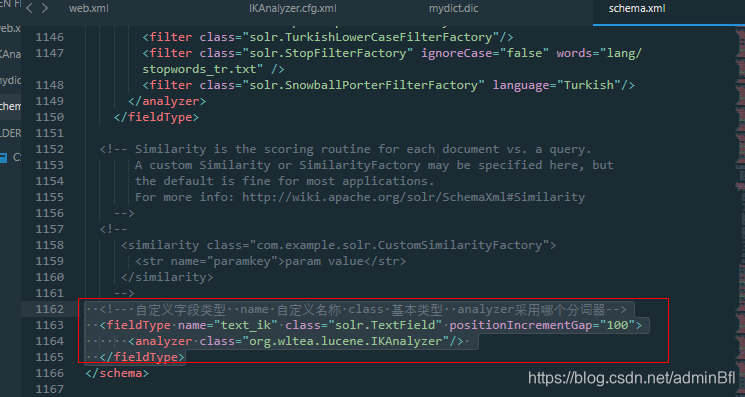Click solr.SnowballPorterFilterFactory class value
Screen dimensions: 745x397
point(363,85)
